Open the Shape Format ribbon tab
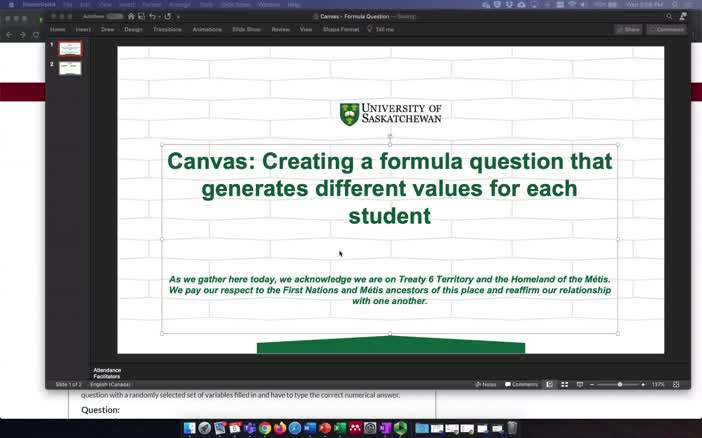 [x=341, y=30]
